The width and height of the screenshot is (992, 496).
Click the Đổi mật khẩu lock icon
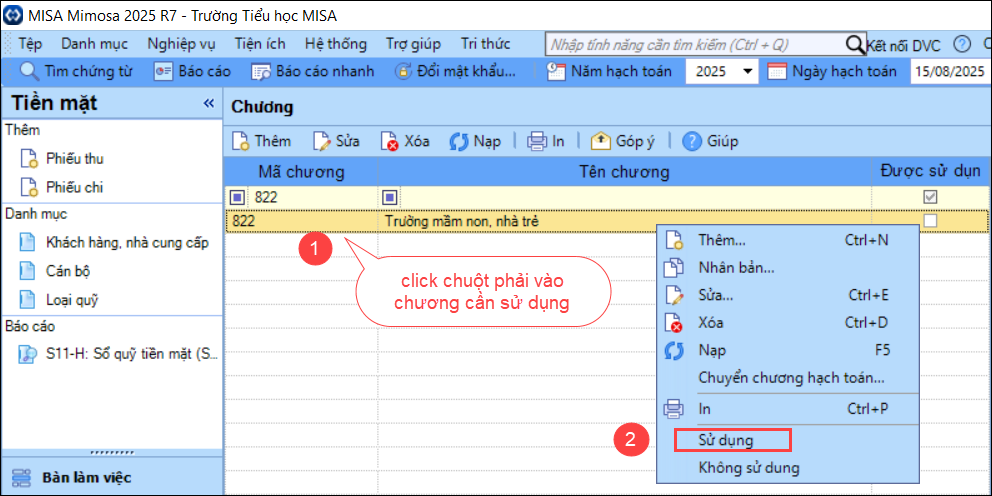(403, 71)
